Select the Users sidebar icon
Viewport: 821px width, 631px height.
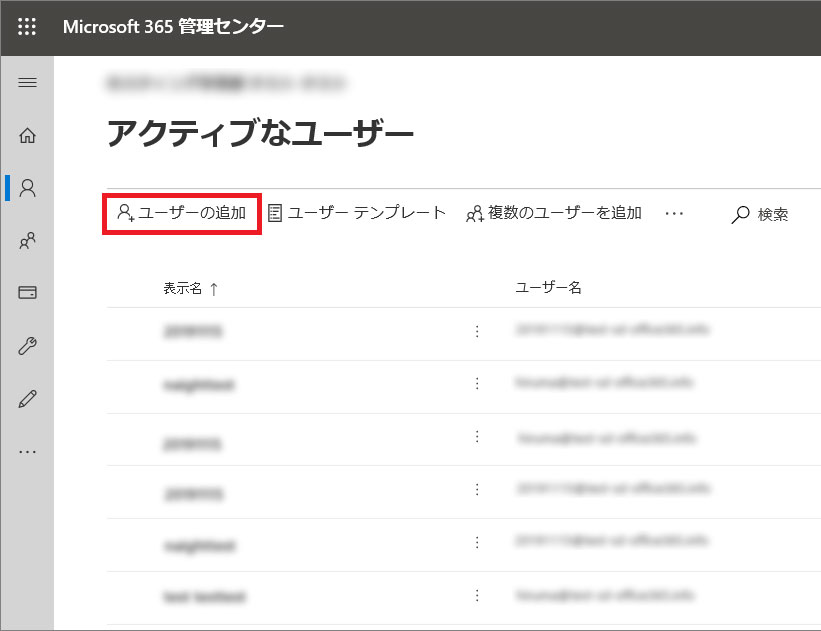click(x=27, y=187)
